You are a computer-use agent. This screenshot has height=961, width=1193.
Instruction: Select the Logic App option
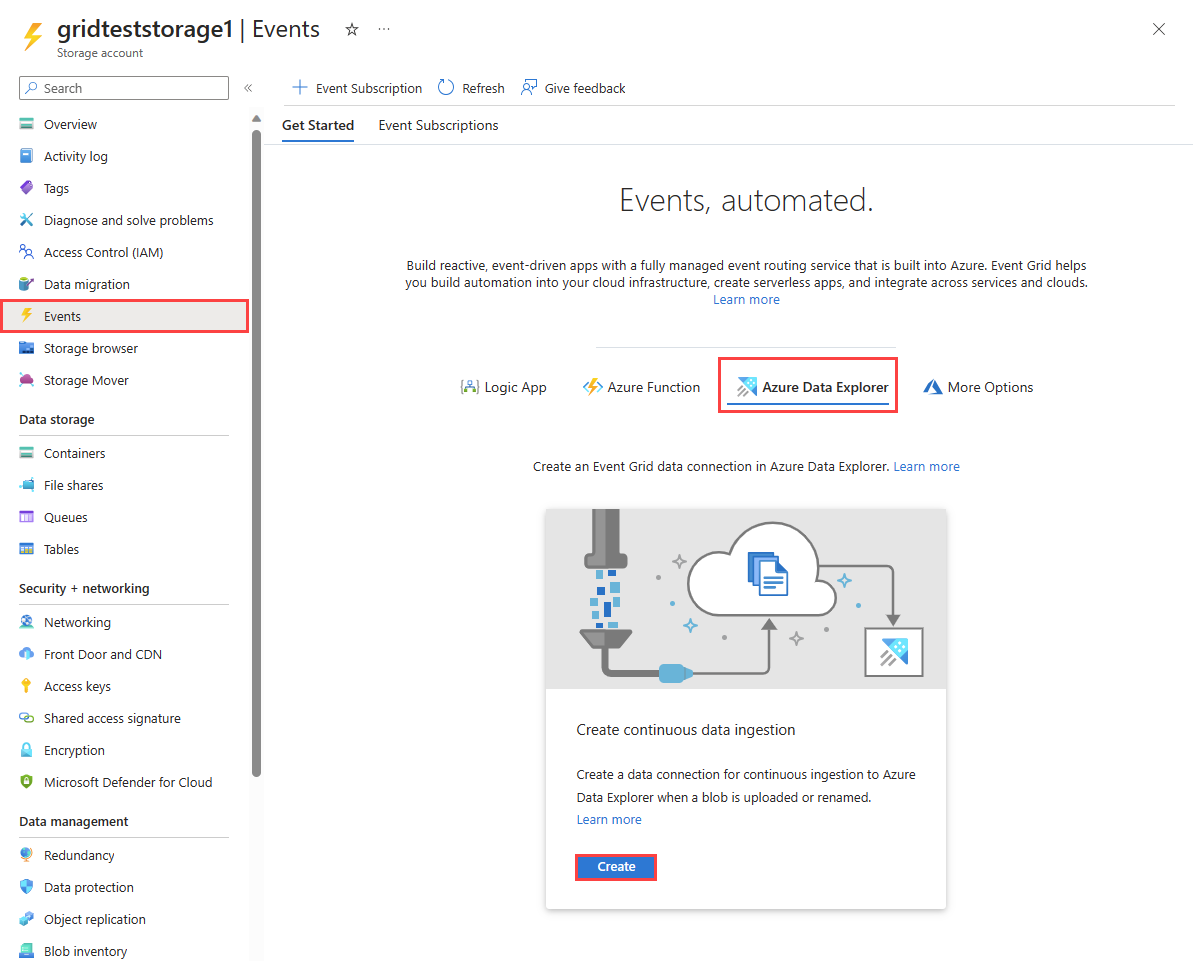pos(504,387)
